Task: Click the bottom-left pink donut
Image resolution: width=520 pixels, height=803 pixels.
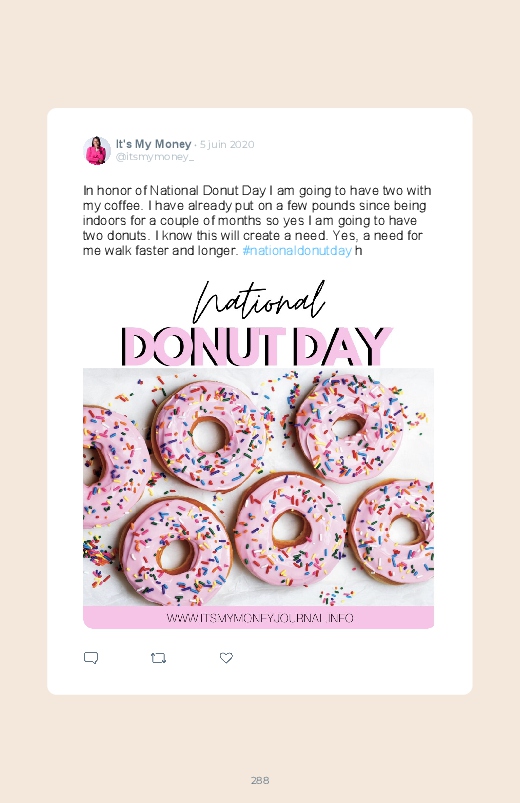Action: [176, 553]
